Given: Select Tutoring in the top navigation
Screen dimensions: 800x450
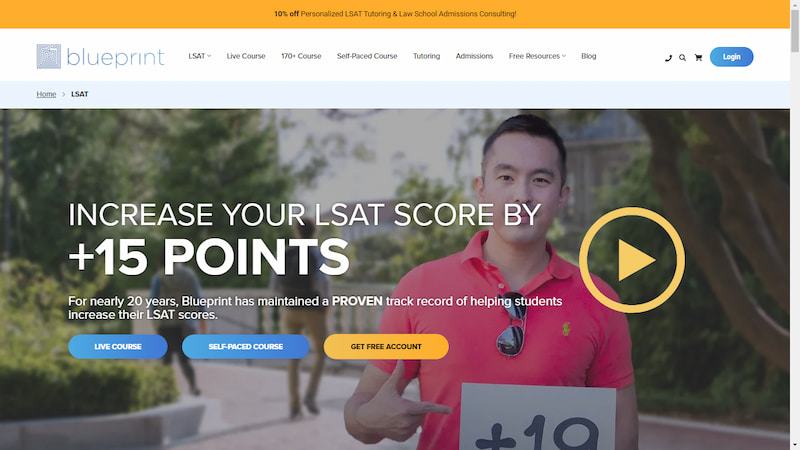Looking at the screenshot, I should [x=427, y=56].
